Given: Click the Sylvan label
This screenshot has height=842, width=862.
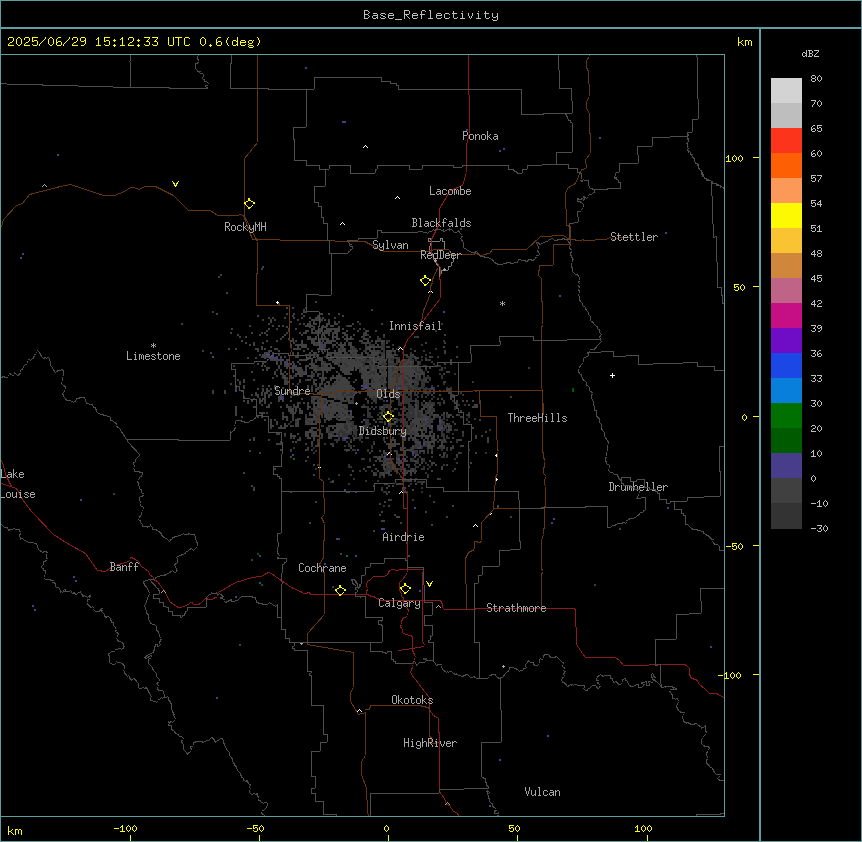Looking at the screenshot, I should pos(390,245).
